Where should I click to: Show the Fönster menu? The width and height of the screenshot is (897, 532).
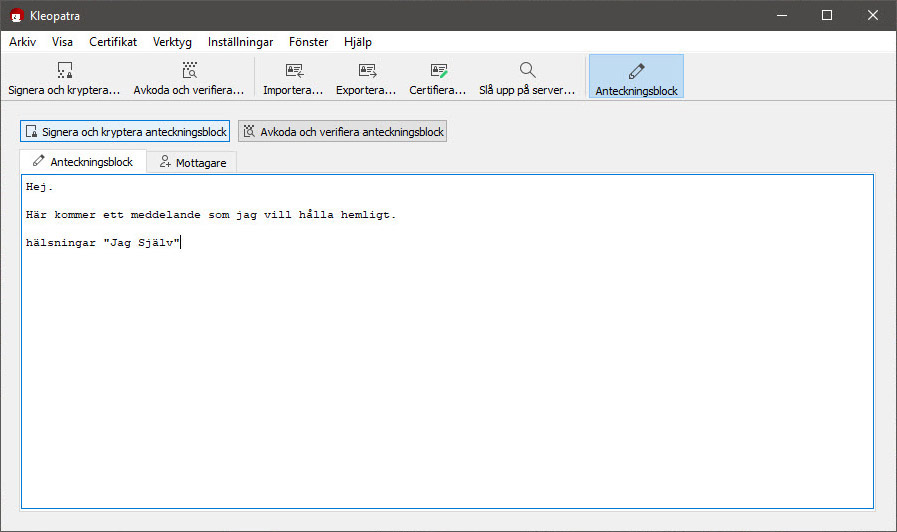click(x=308, y=42)
